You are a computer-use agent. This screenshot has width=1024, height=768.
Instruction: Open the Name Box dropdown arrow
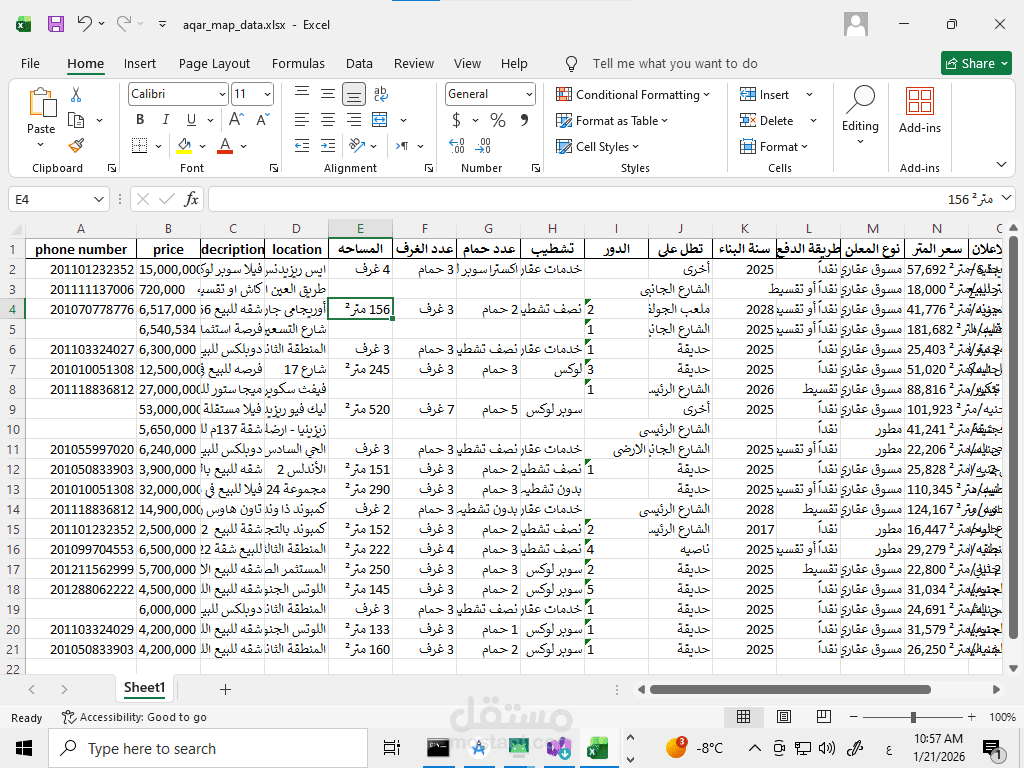click(x=99, y=199)
